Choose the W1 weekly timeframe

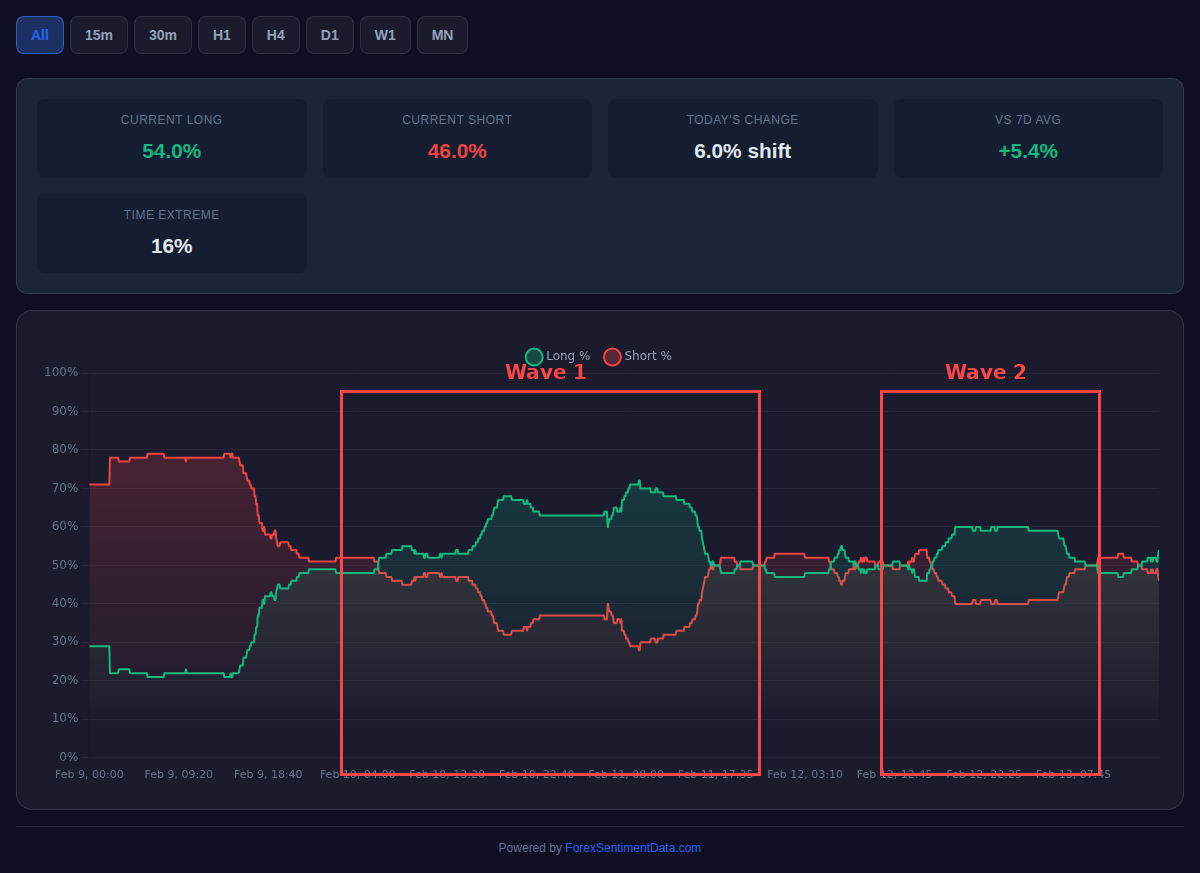point(384,34)
